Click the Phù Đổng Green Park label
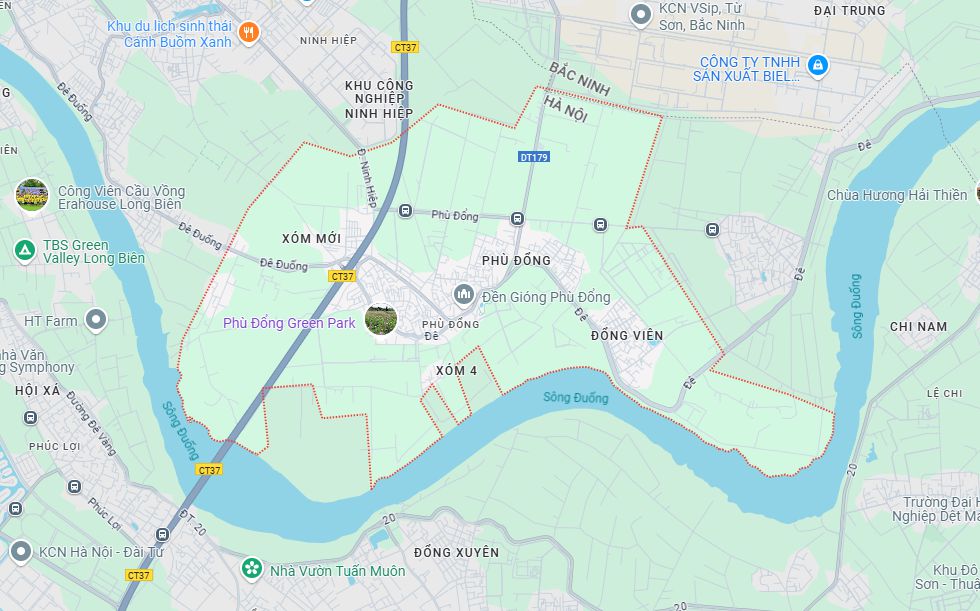Image resolution: width=980 pixels, height=611 pixels. [x=289, y=323]
